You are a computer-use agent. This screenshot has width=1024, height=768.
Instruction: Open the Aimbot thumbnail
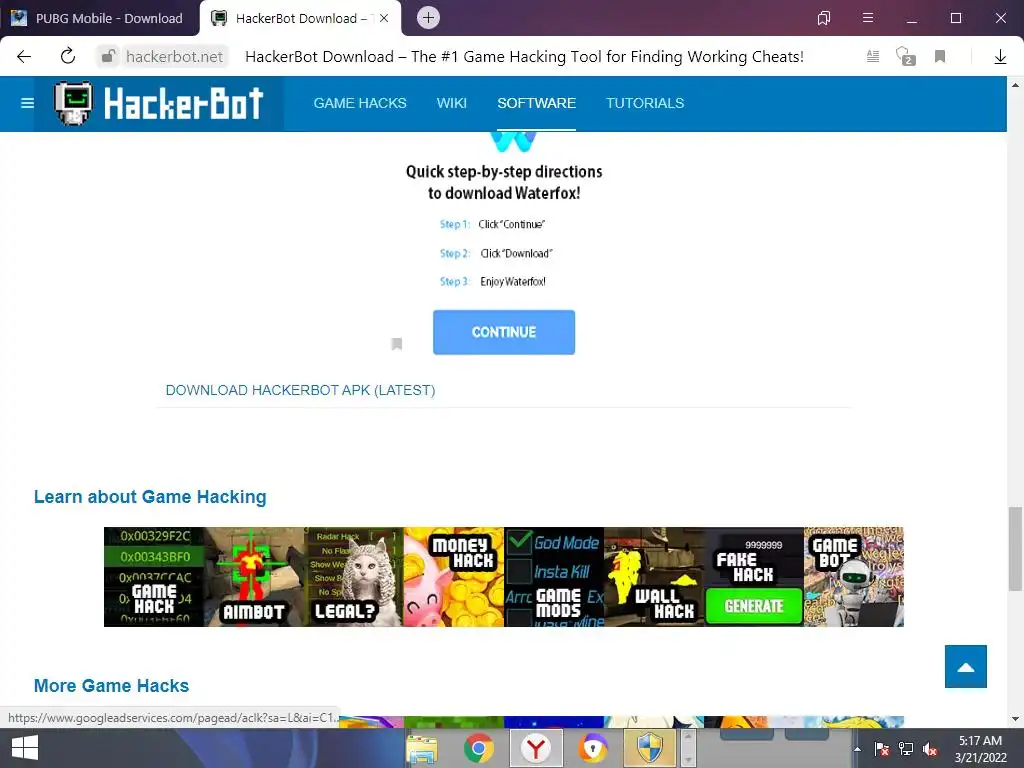click(254, 577)
